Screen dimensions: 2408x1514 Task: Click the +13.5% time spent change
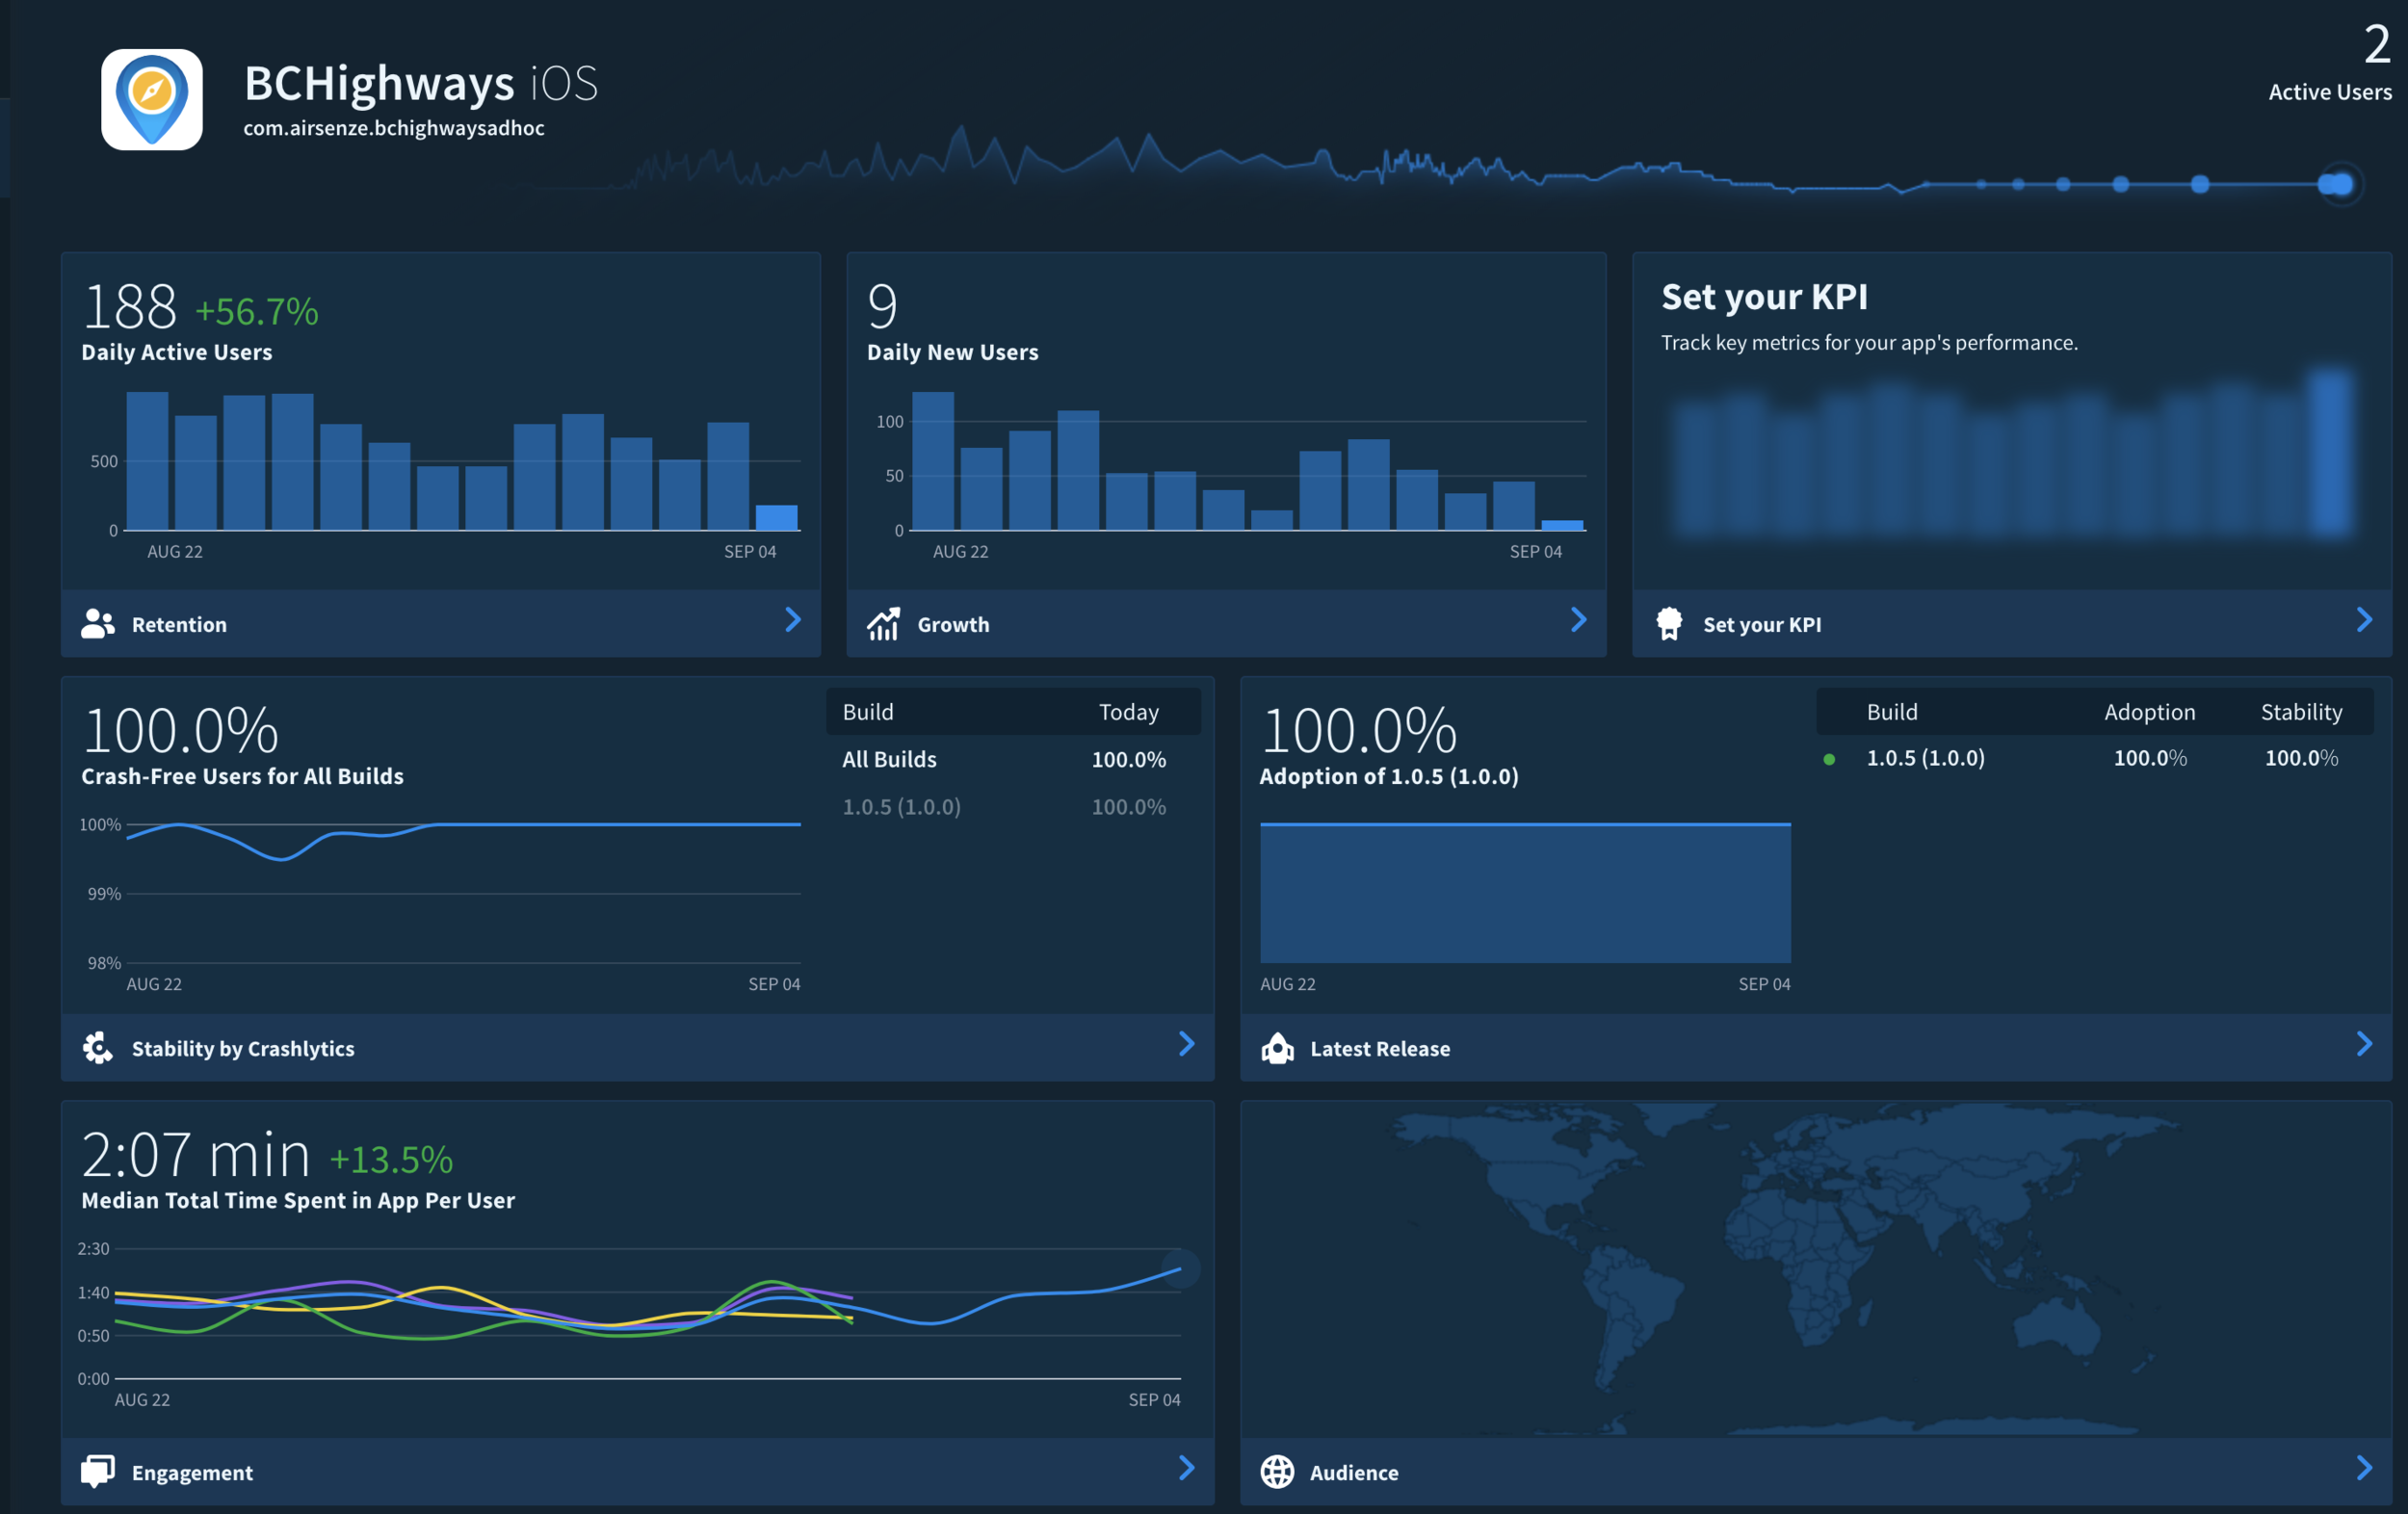[391, 1160]
